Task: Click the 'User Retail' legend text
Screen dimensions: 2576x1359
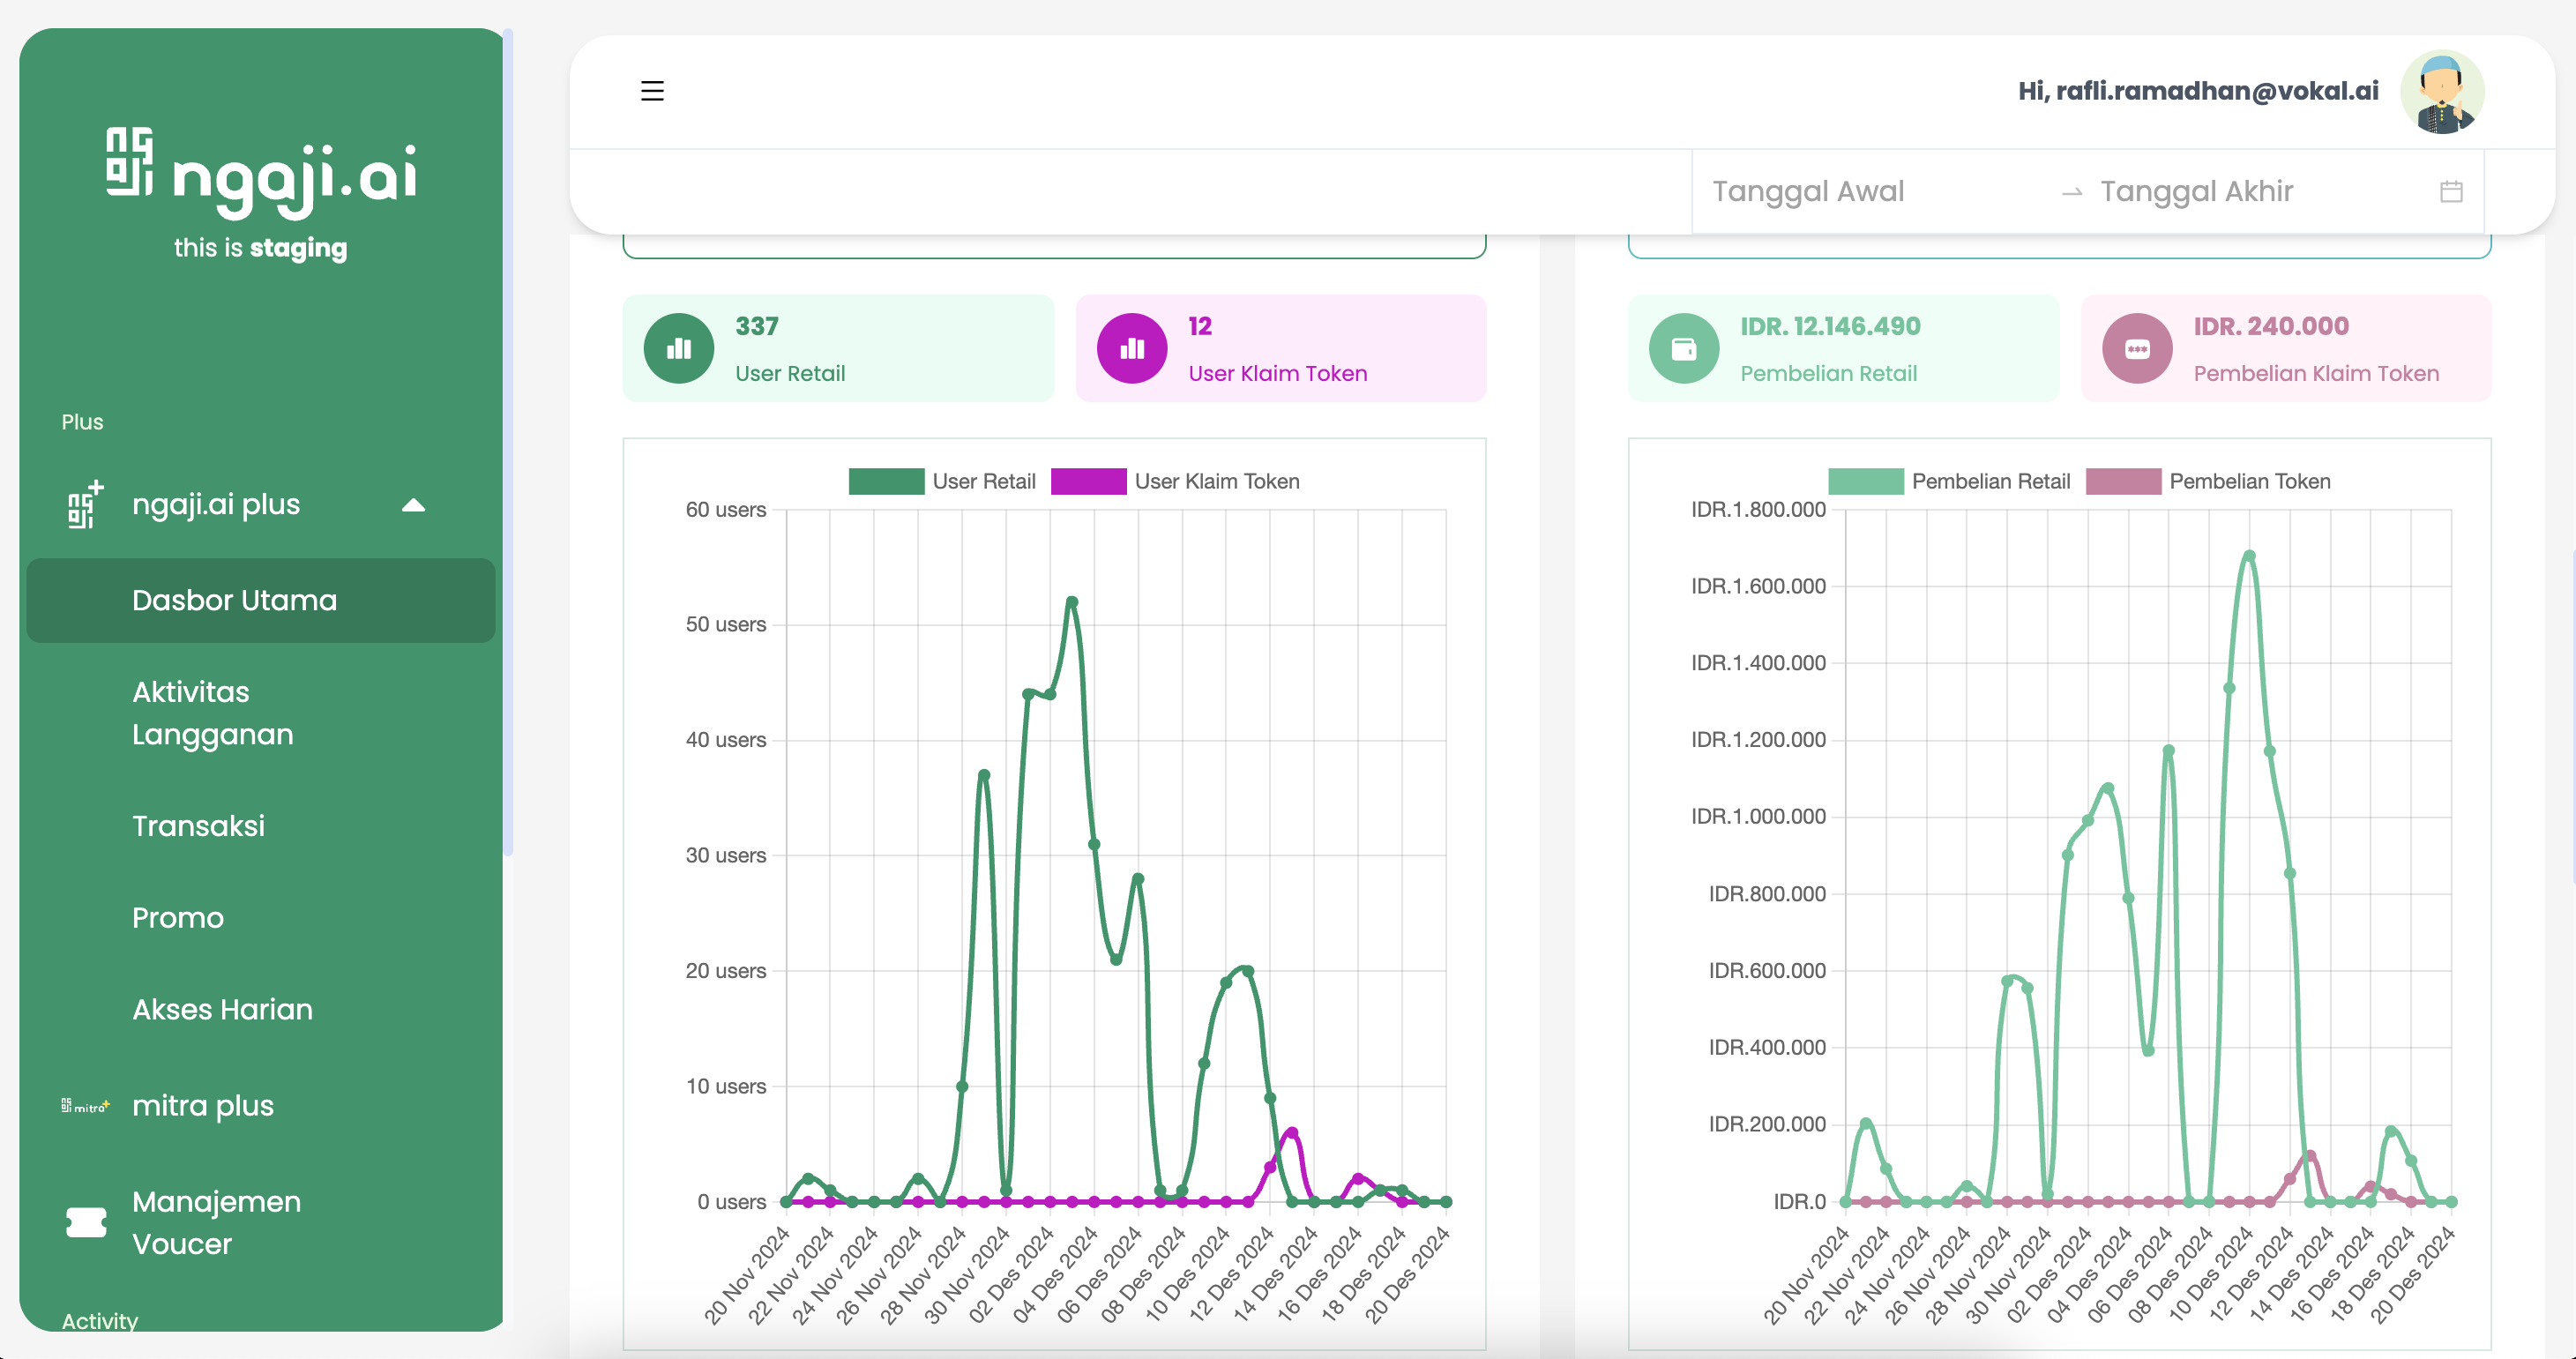Action: click(x=984, y=481)
